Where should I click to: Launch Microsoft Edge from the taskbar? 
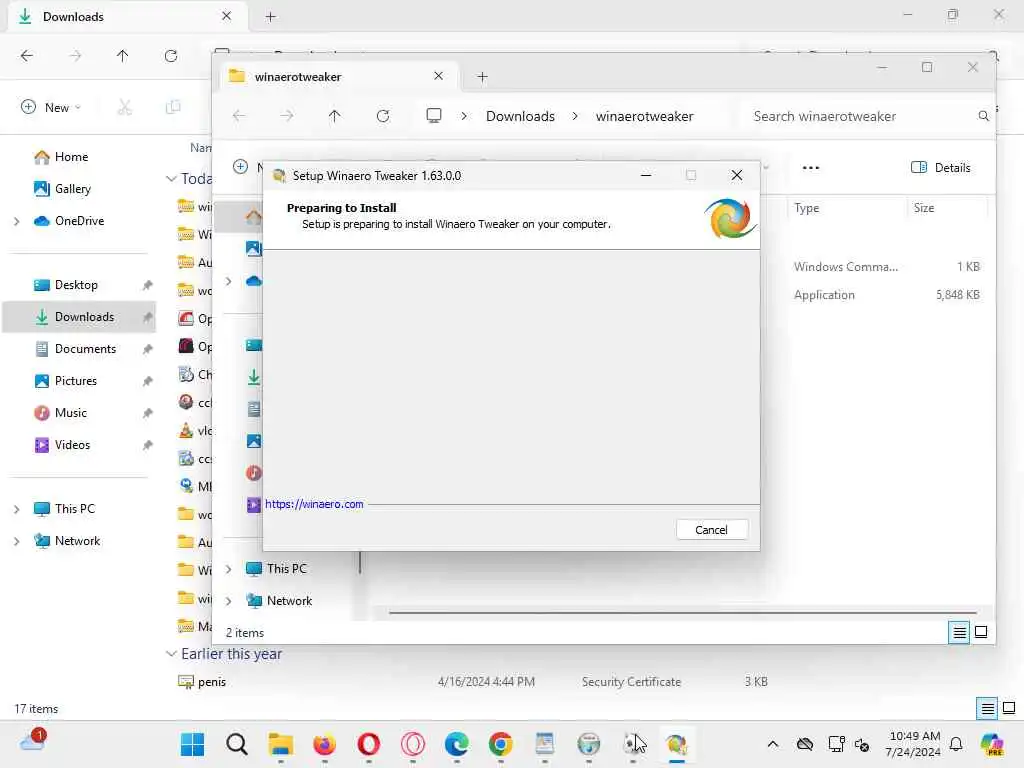(456, 744)
